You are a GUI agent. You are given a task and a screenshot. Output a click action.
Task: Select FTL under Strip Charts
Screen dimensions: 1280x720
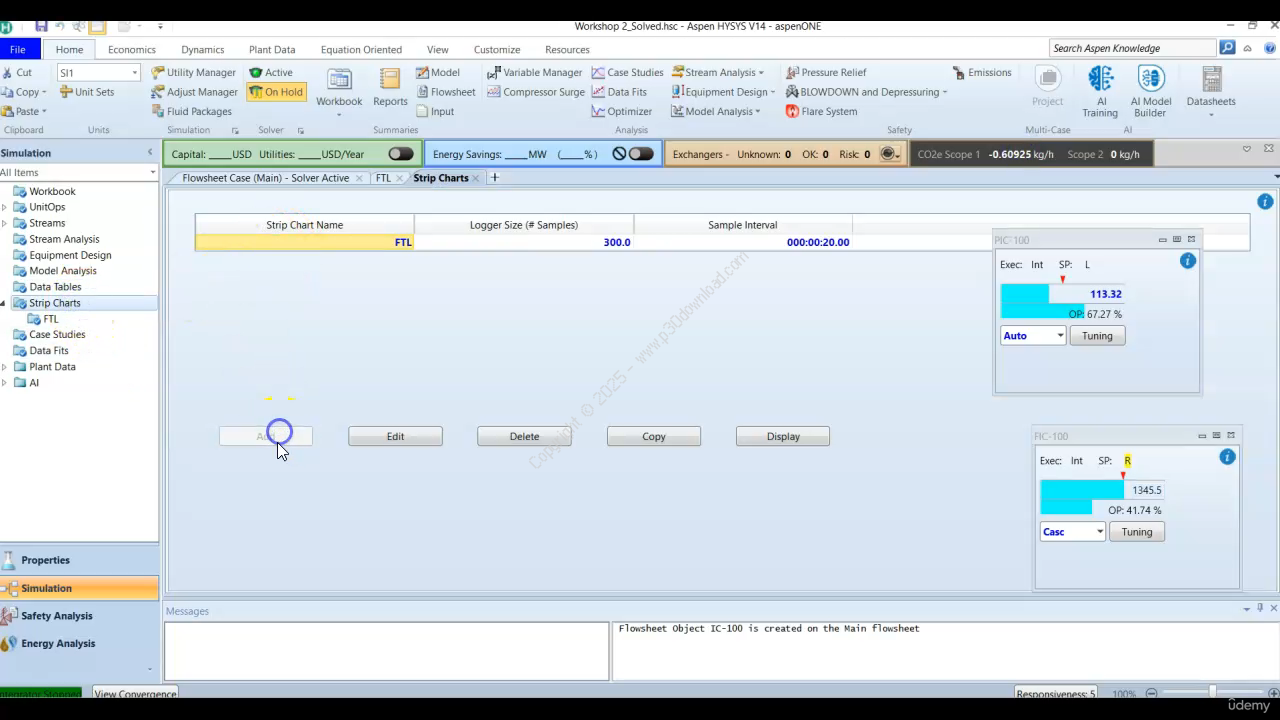coord(51,319)
